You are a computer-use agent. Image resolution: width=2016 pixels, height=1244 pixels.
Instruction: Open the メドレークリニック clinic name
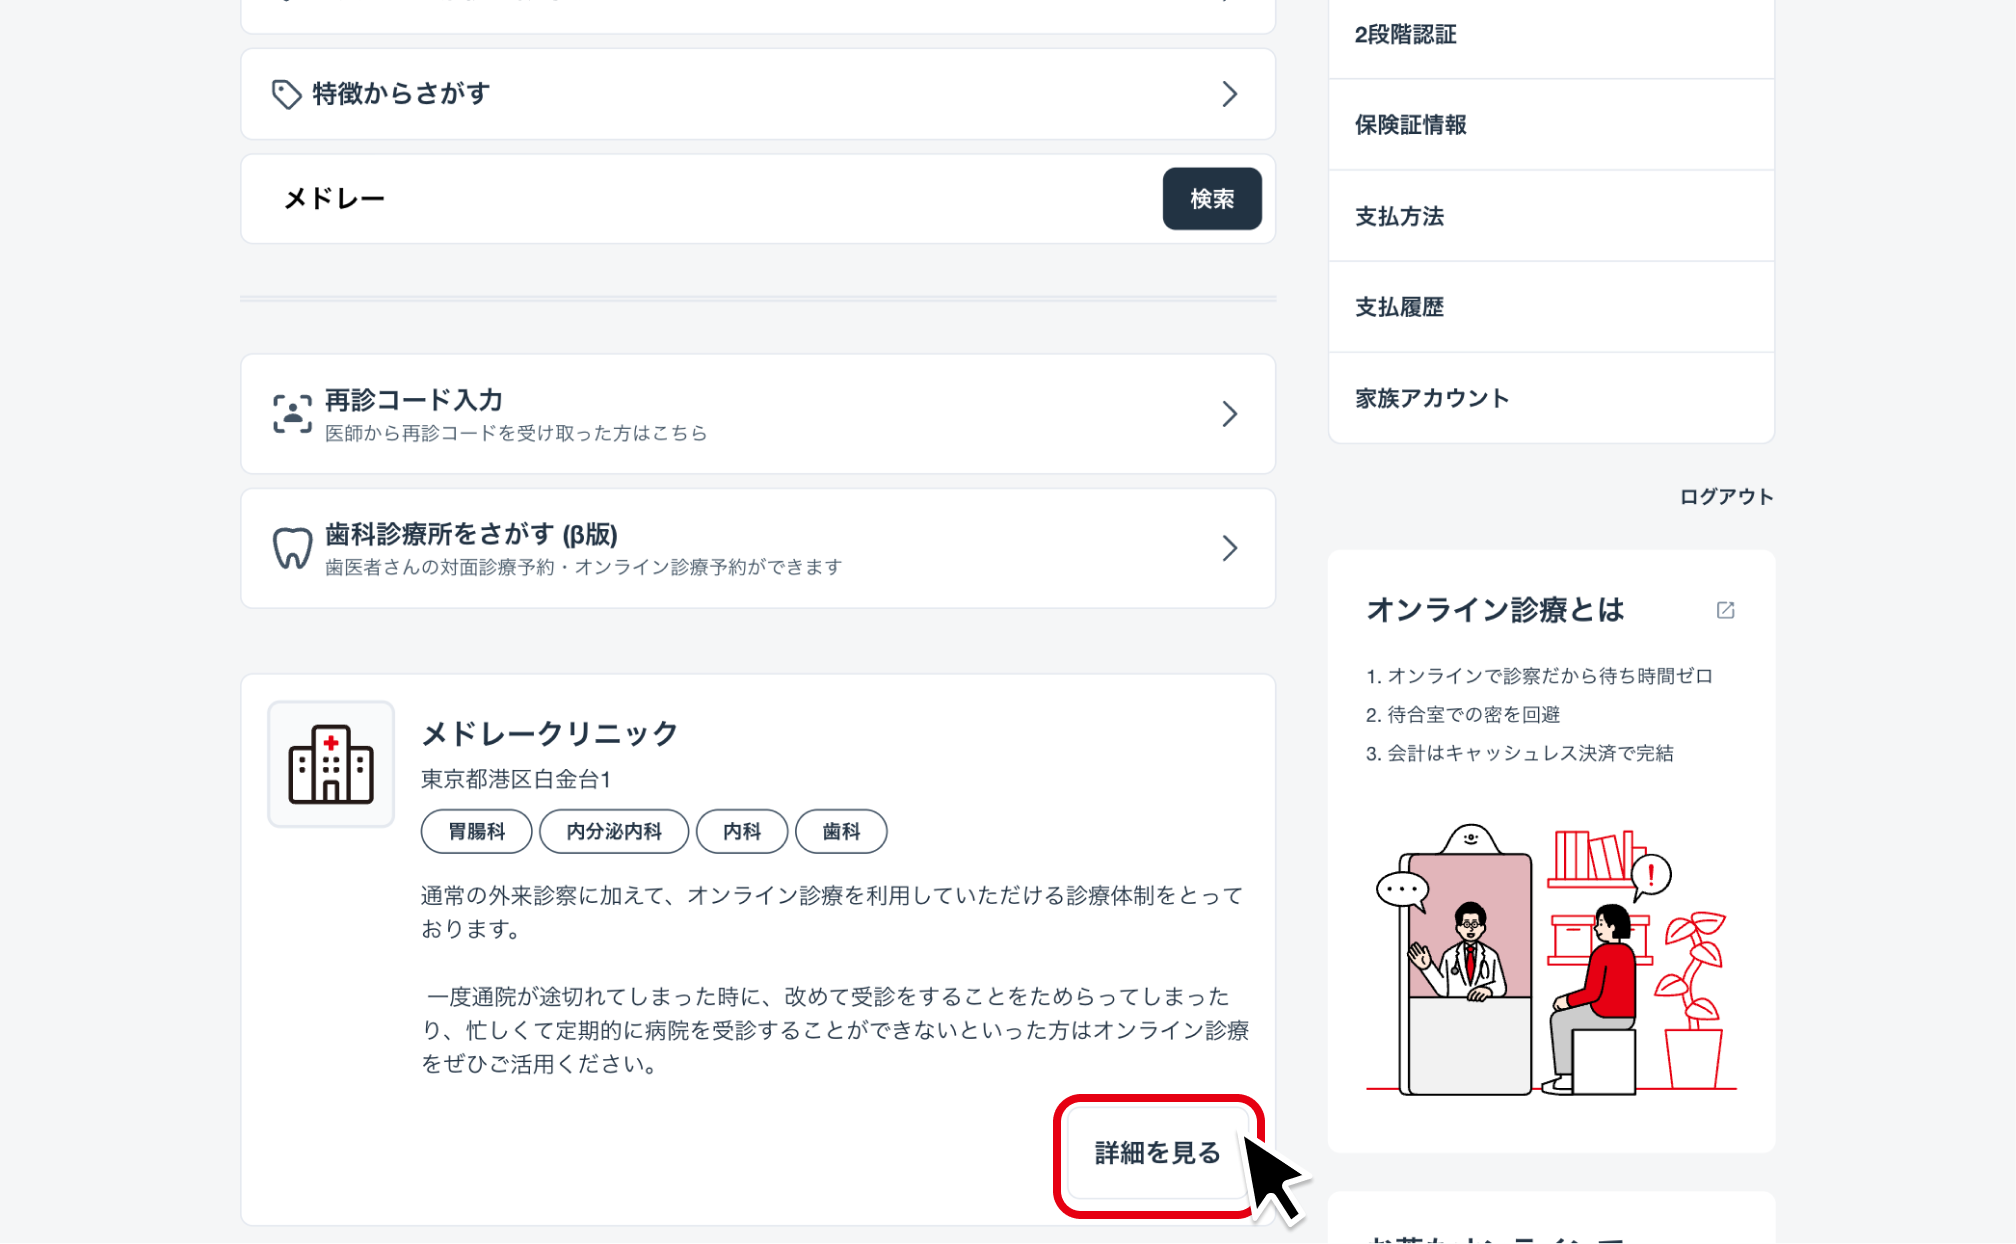pyautogui.click(x=550, y=733)
